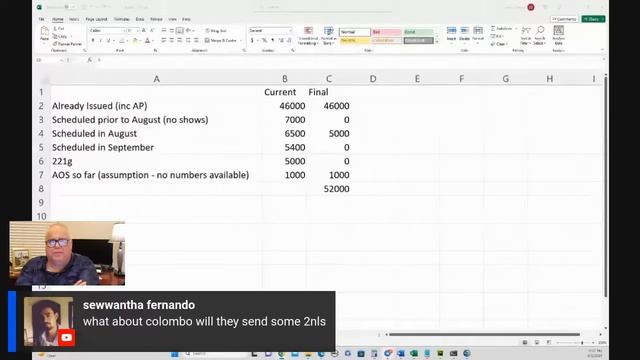Image resolution: width=640 pixels, height=360 pixels.
Task: Click the green Share button
Action: tap(593, 19)
